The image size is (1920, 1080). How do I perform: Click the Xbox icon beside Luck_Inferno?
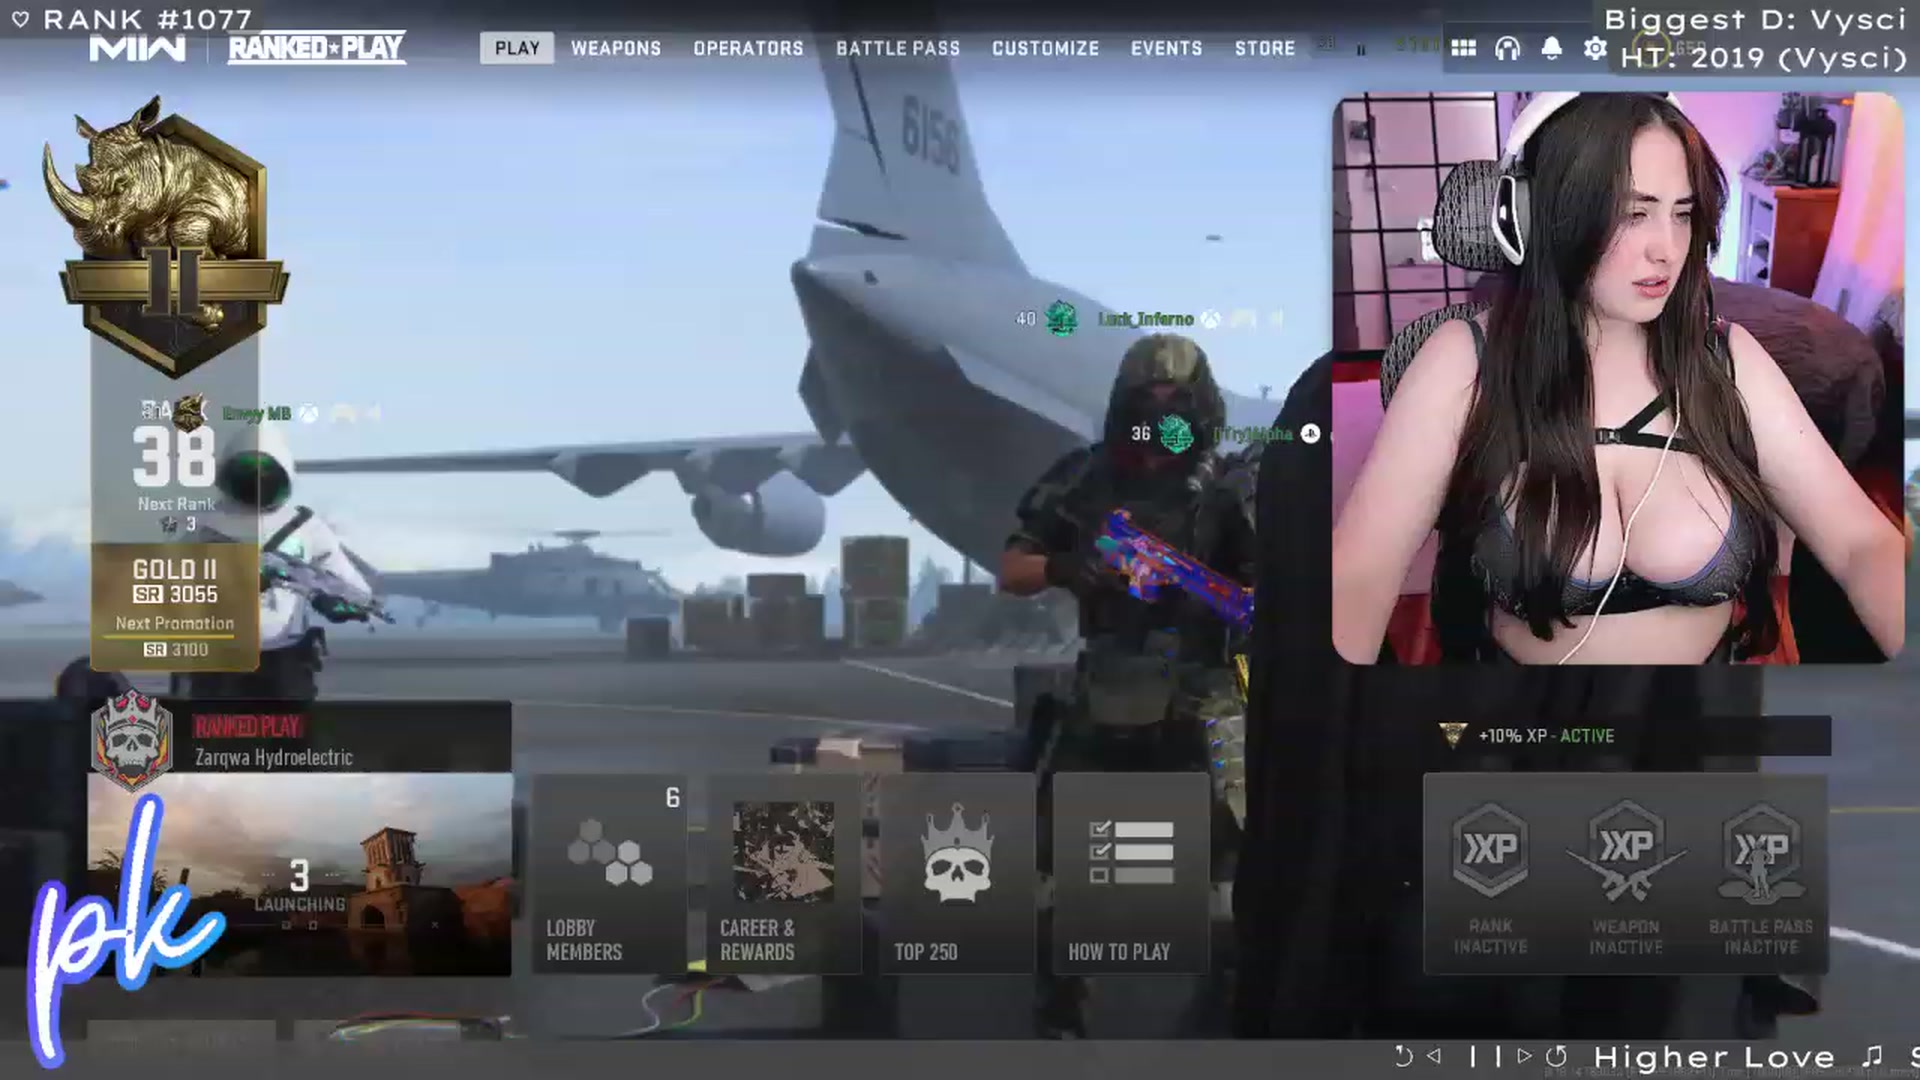pyautogui.click(x=1211, y=319)
